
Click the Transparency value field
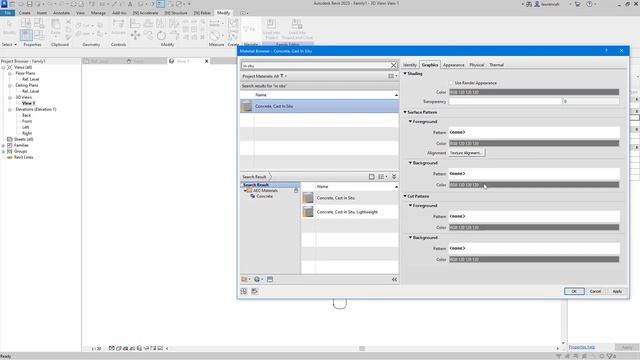(x=591, y=101)
